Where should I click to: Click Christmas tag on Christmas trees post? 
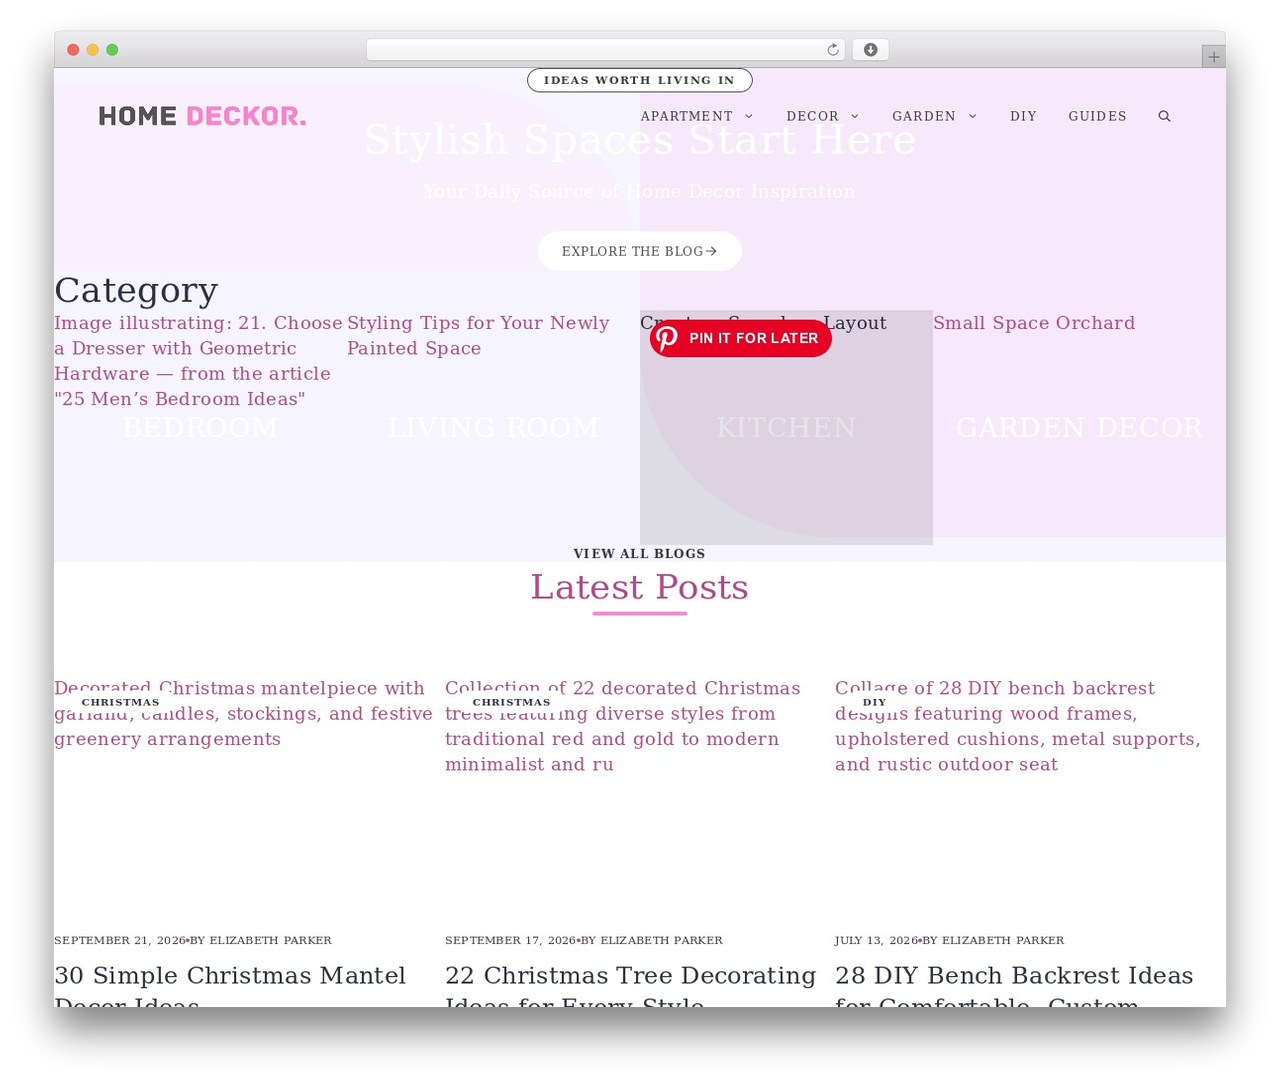click(511, 702)
